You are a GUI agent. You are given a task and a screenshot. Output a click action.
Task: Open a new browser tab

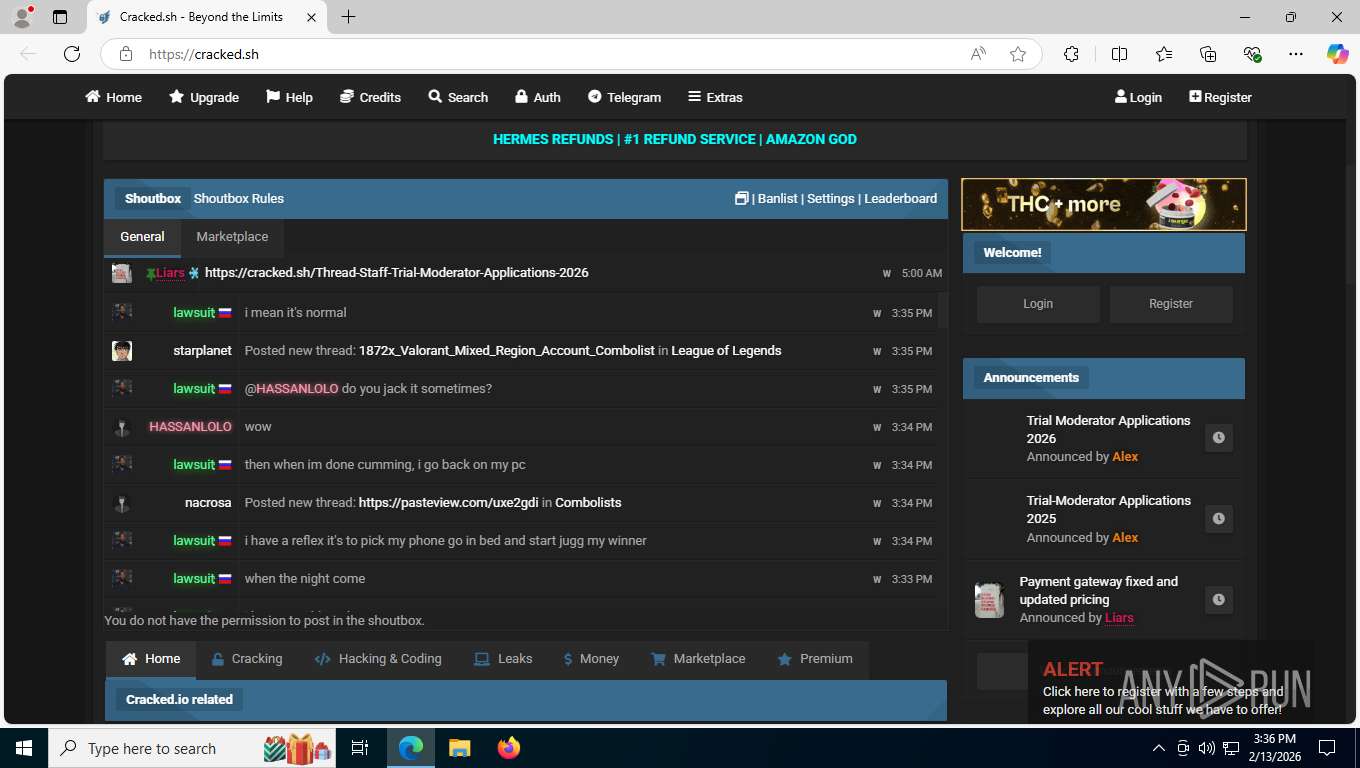tap(348, 17)
